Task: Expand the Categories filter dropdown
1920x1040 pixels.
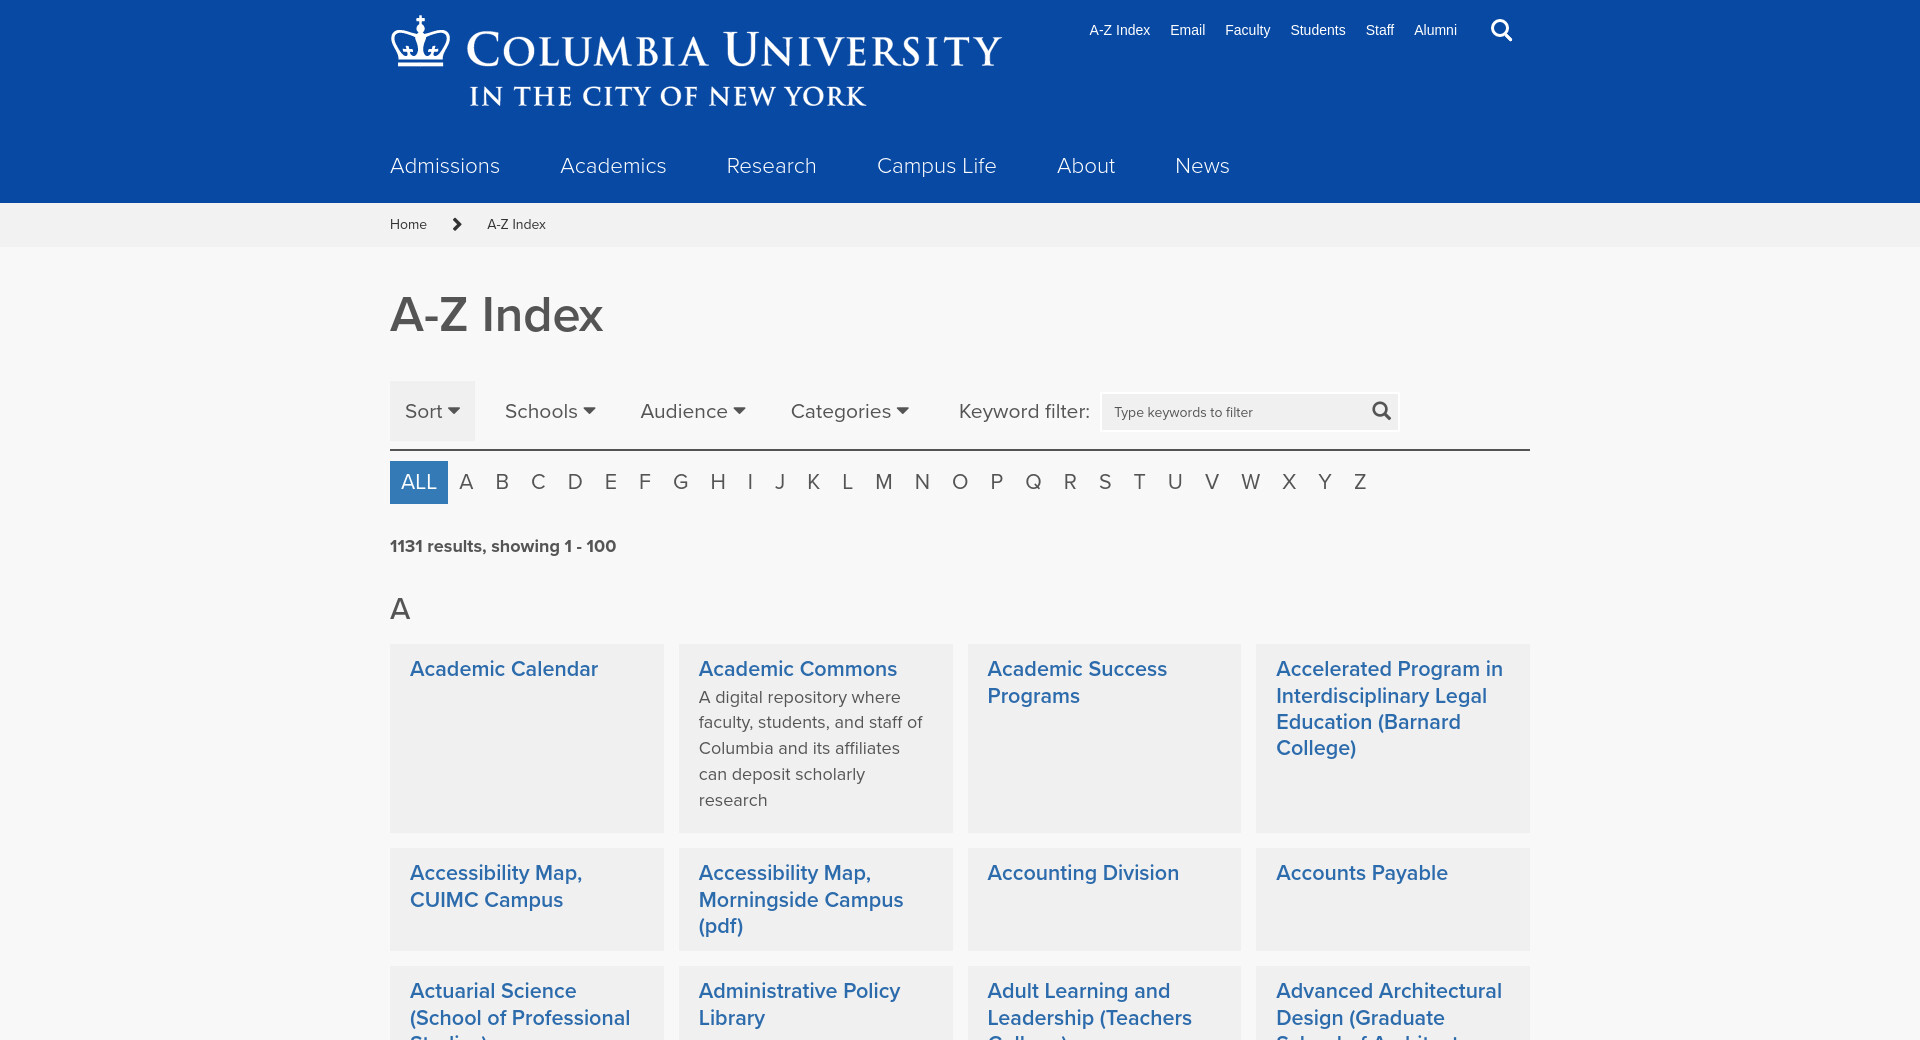Action: [x=849, y=411]
